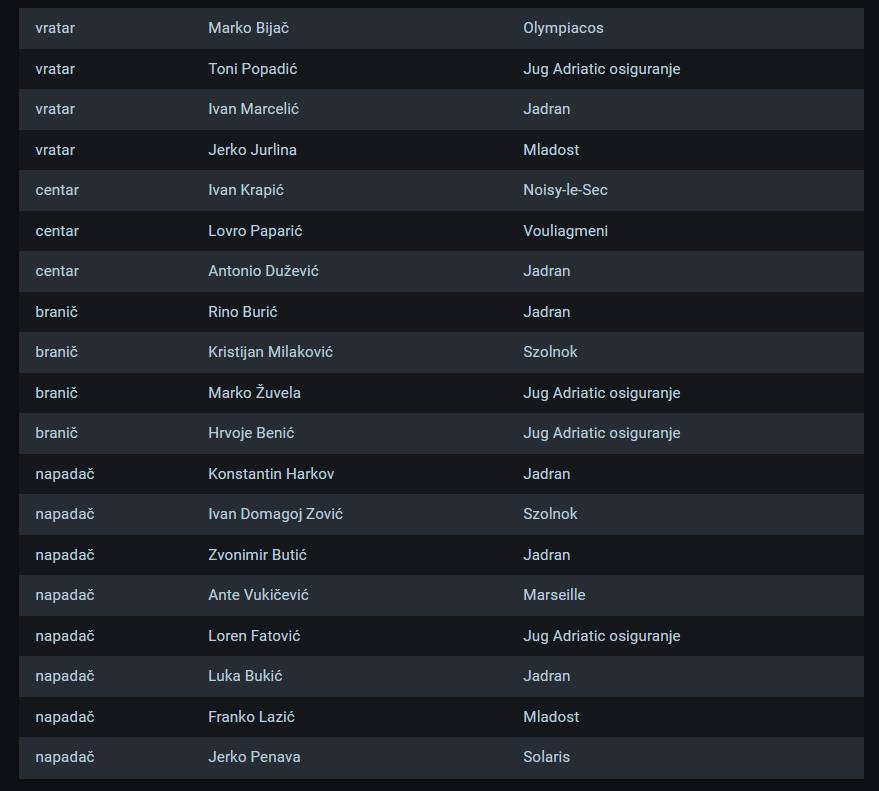Select player Luka Bukić

click(x=245, y=676)
